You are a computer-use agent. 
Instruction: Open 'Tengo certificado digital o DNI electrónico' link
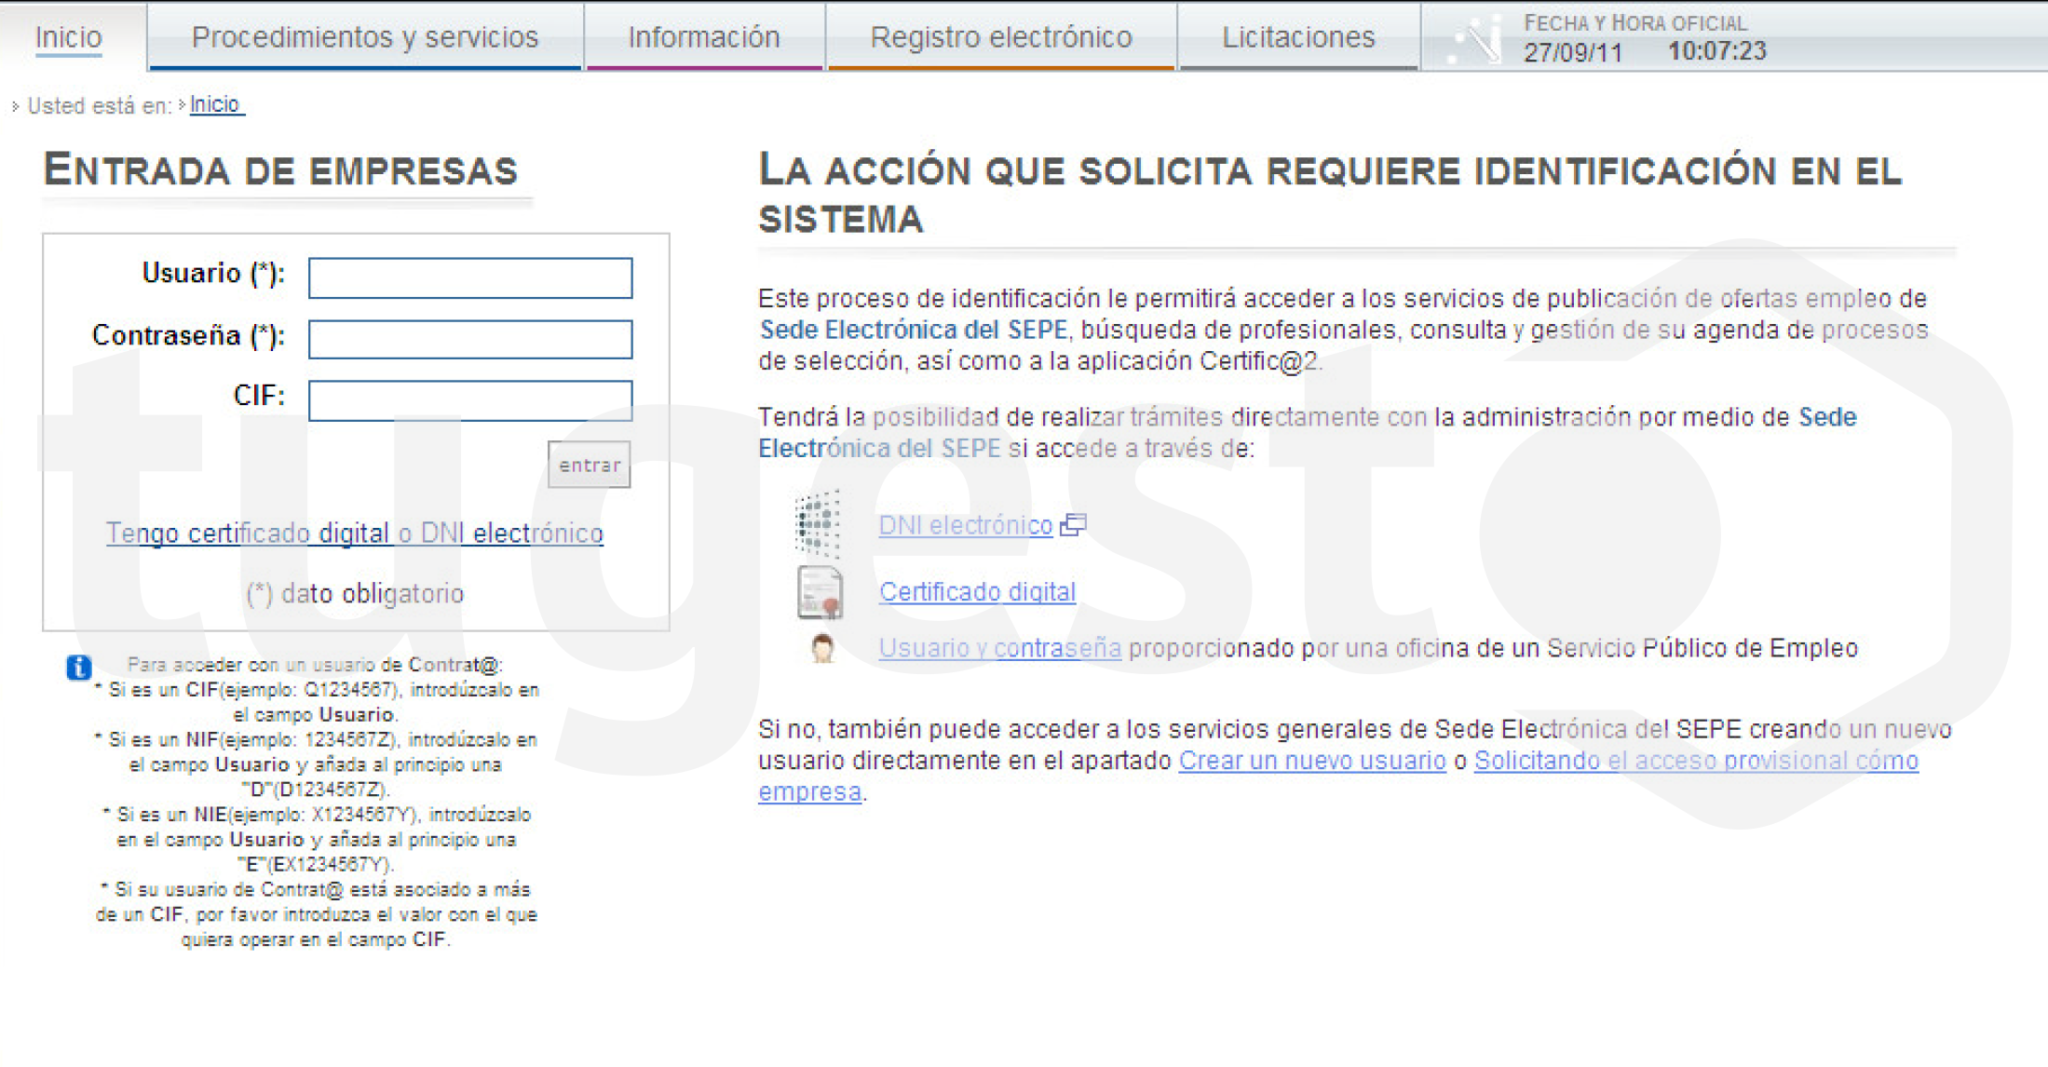point(355,533)
